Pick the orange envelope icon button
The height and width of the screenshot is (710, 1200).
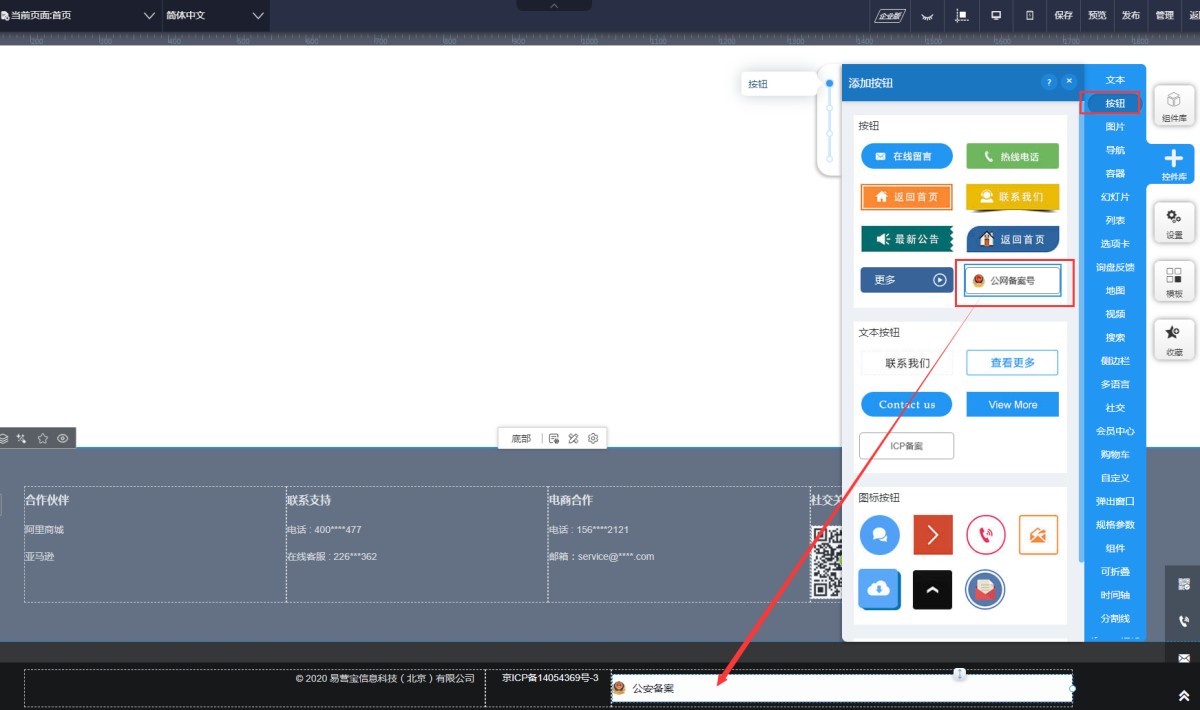click(1038, 535)
